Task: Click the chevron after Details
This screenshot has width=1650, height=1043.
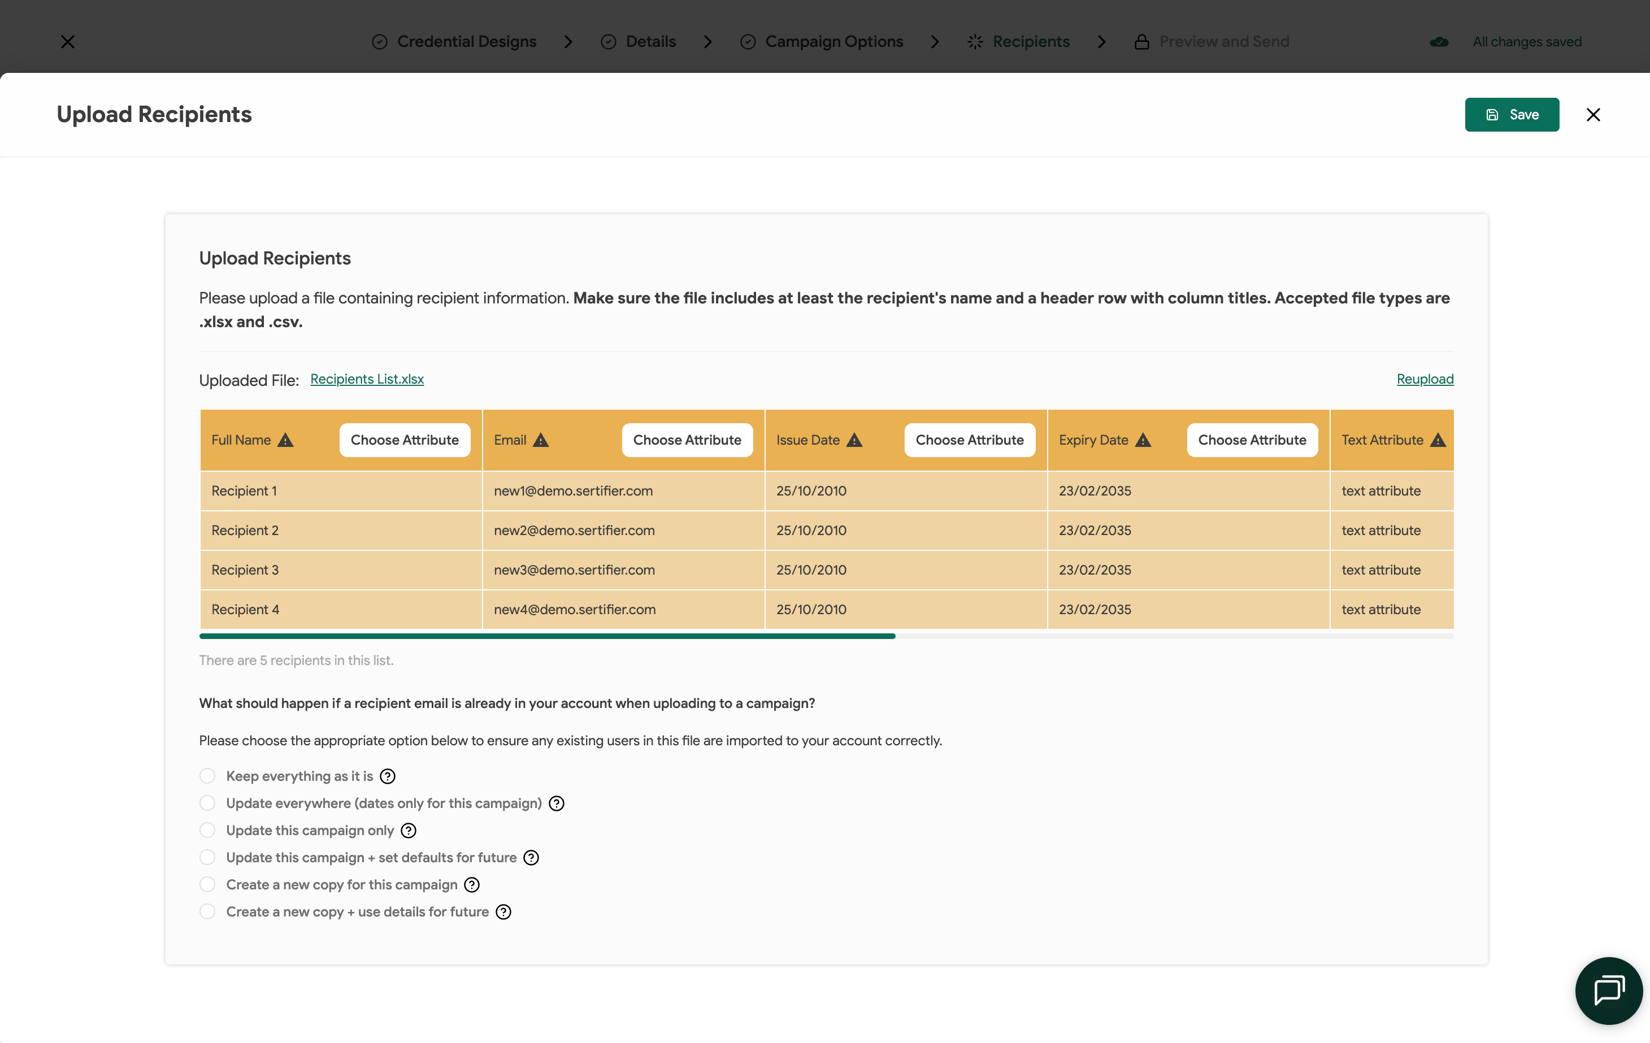Action: tap(707, 42)
